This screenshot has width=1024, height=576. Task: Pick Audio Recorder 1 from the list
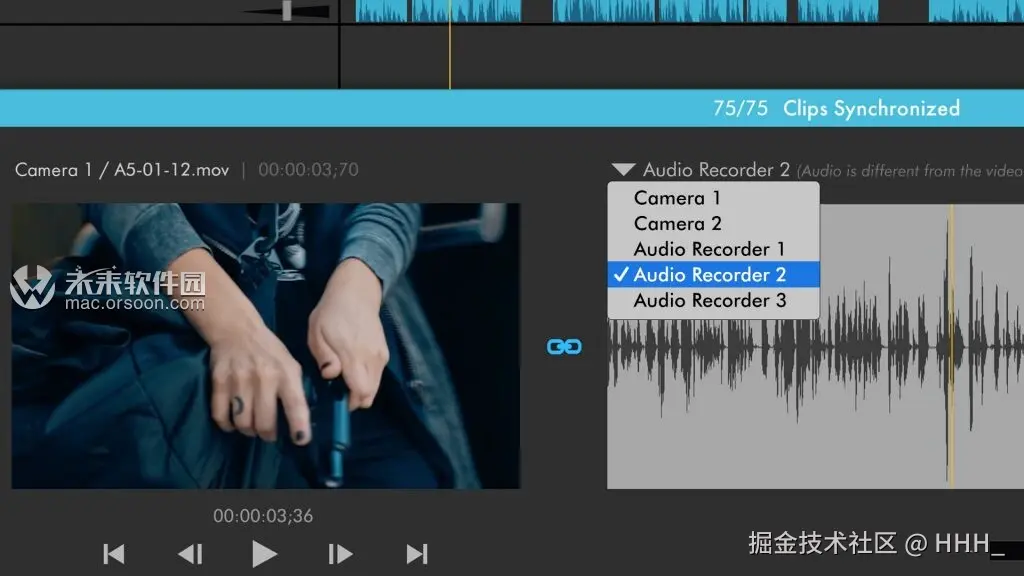click(x=713, y=249)
